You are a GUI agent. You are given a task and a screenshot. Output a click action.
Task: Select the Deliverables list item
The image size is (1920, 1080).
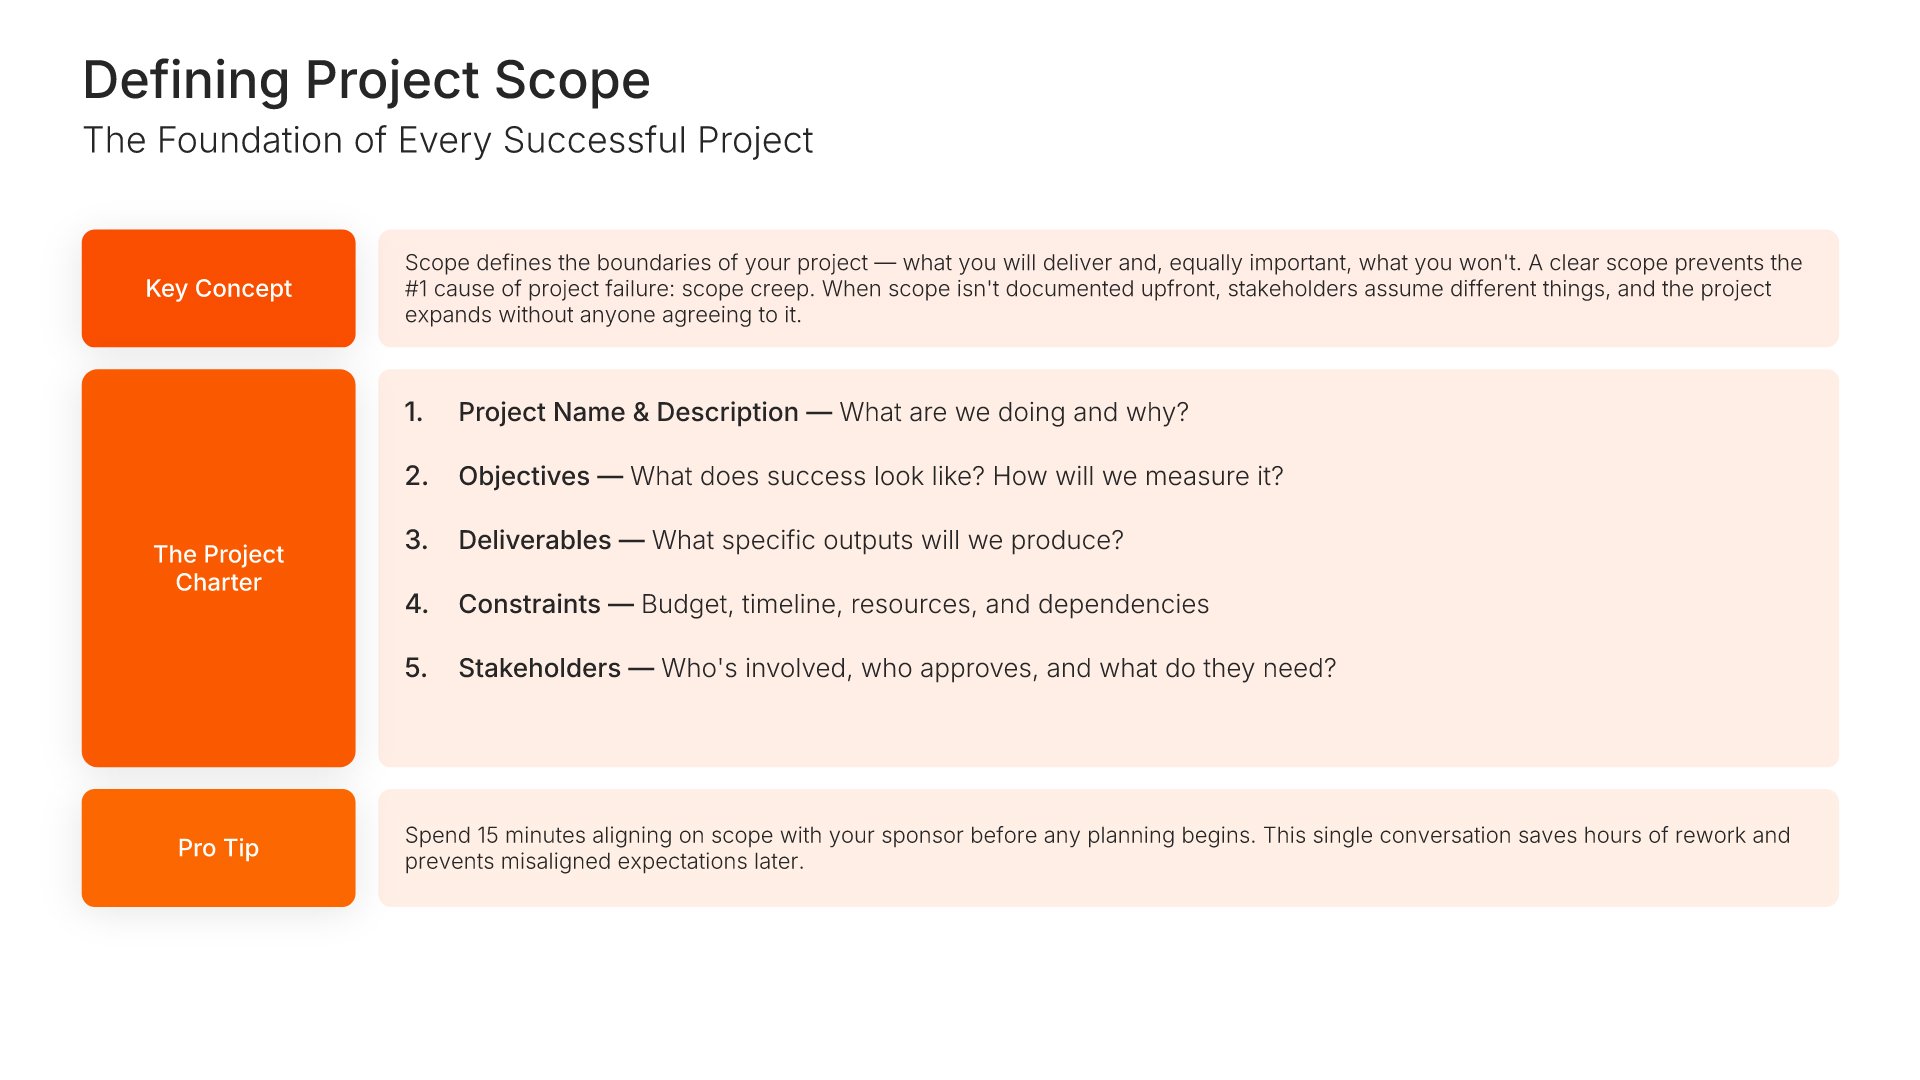pos(764,540)
